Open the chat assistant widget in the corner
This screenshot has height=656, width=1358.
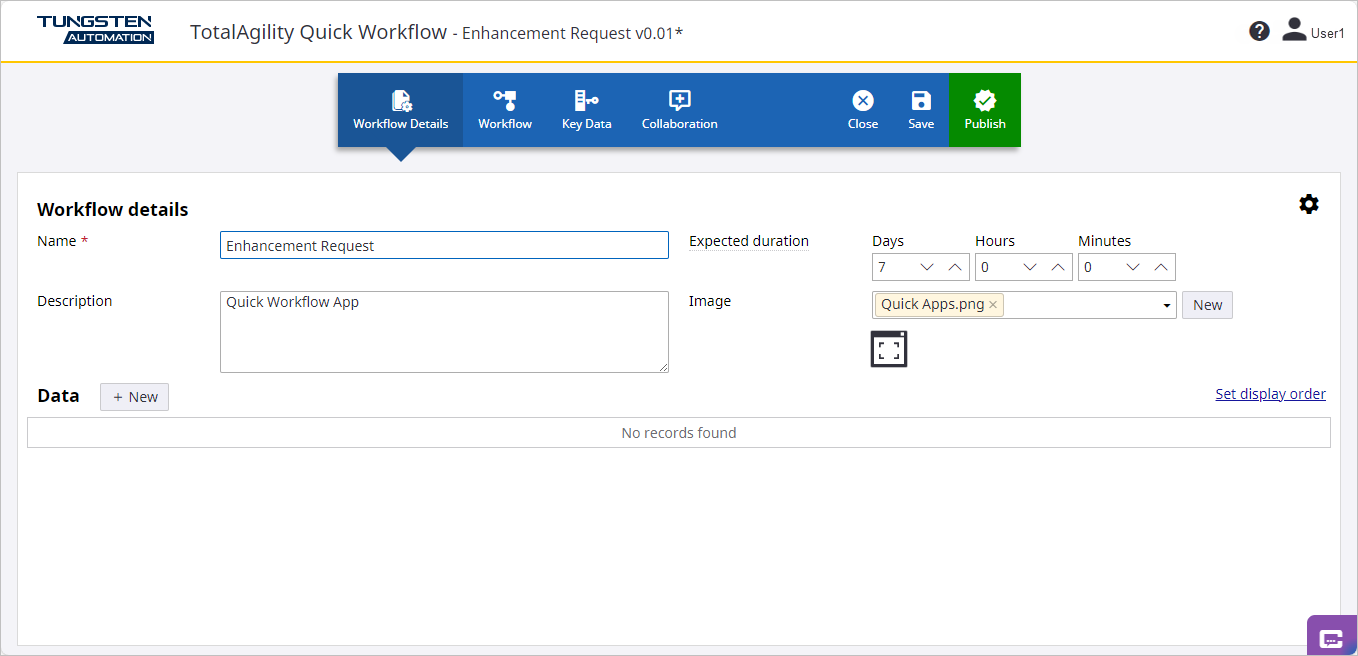click(x=1331, y=636)
